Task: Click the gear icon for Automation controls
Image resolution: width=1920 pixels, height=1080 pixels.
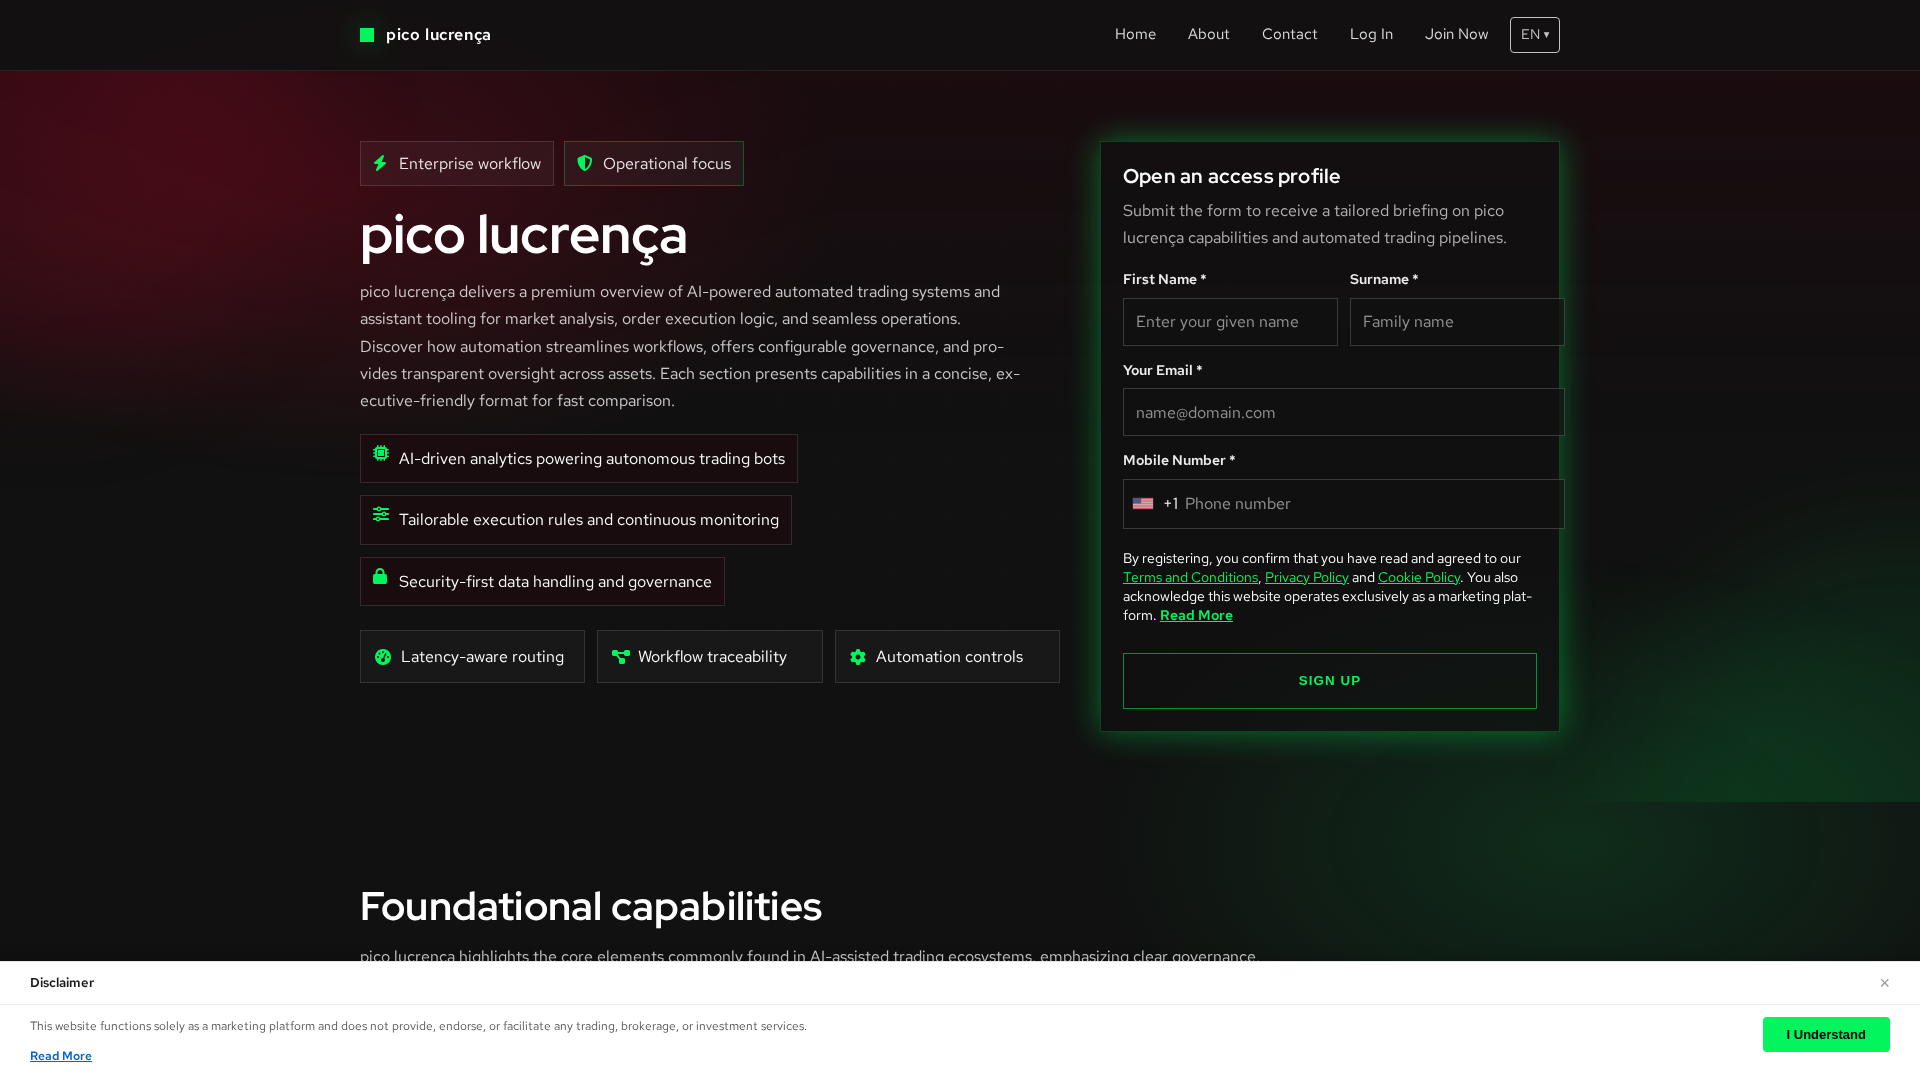Action: click(858, 657)
